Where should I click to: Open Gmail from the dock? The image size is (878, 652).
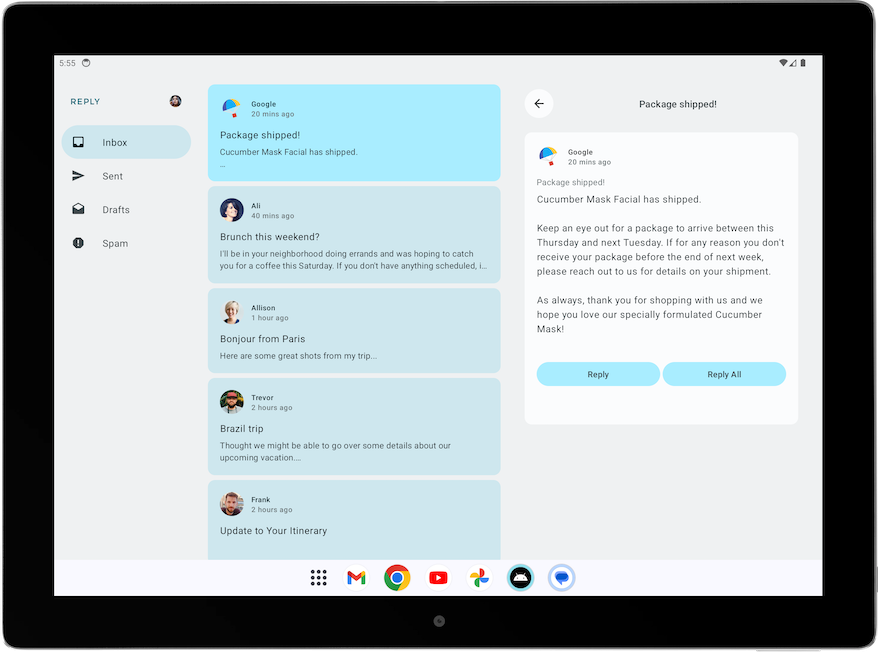355,577
